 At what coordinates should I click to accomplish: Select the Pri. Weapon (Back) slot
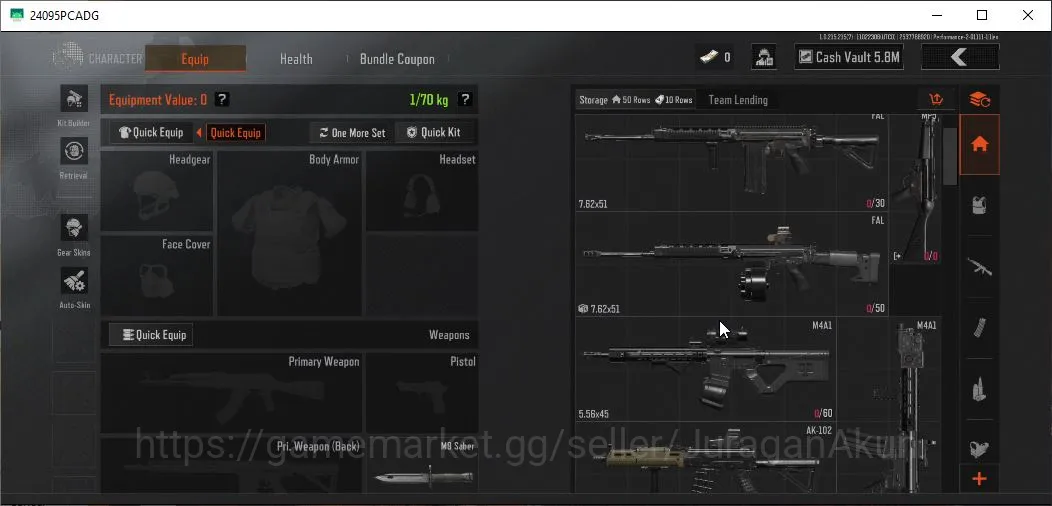click(231, 464)
